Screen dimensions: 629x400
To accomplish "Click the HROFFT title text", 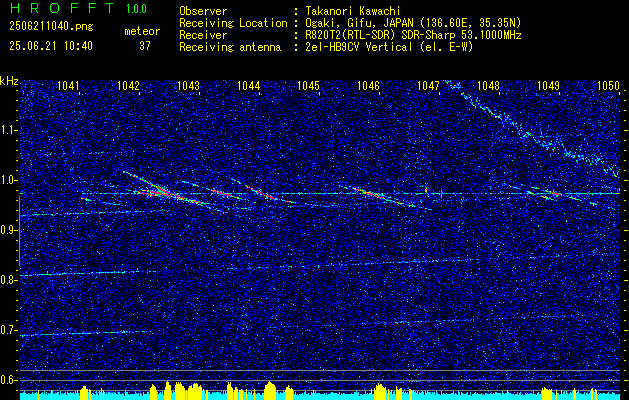I will 61,8.
